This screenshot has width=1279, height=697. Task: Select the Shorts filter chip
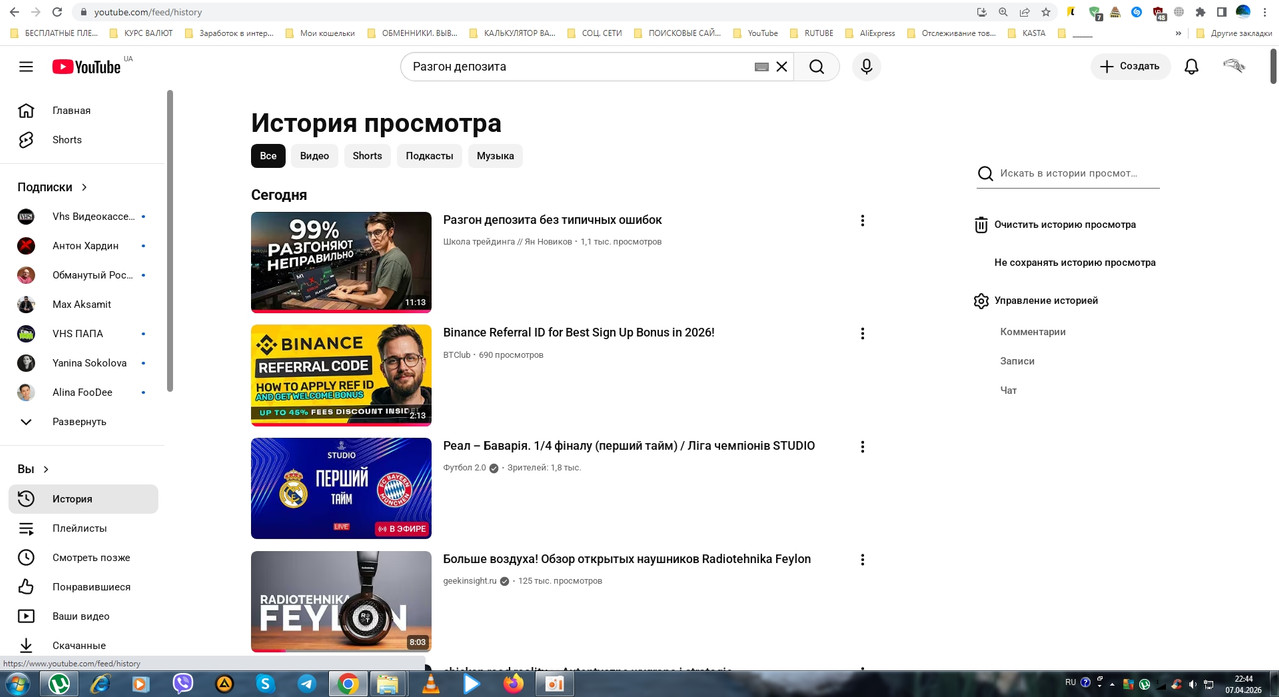point(367,156)
